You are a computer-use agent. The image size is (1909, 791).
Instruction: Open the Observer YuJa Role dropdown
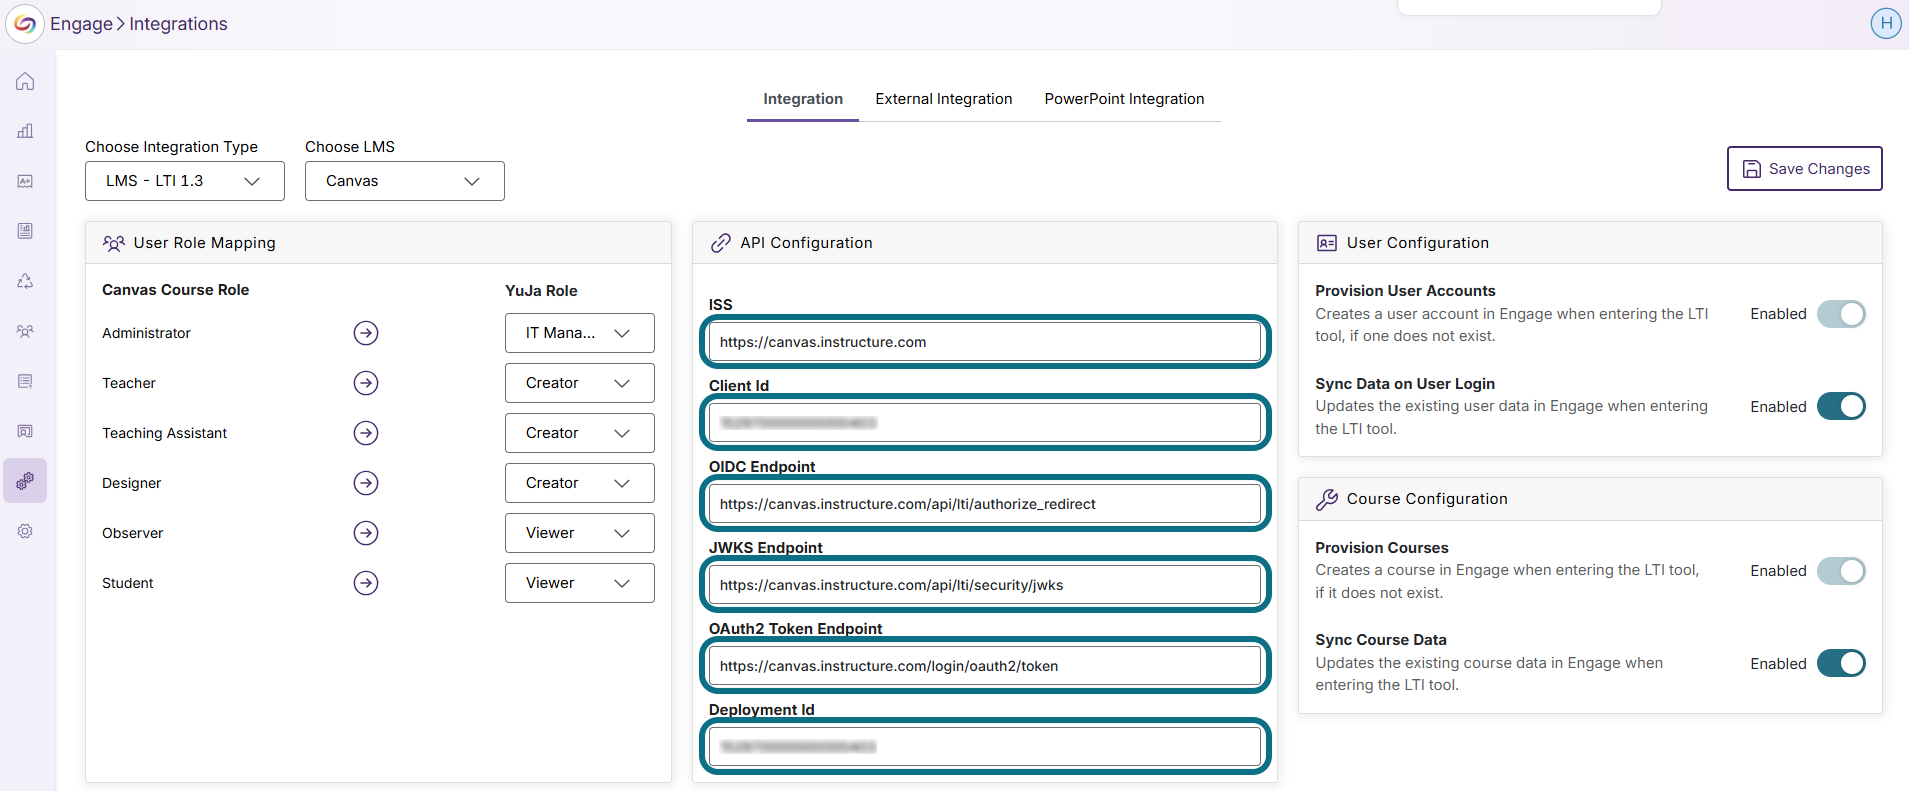click(x=580, y=533)
